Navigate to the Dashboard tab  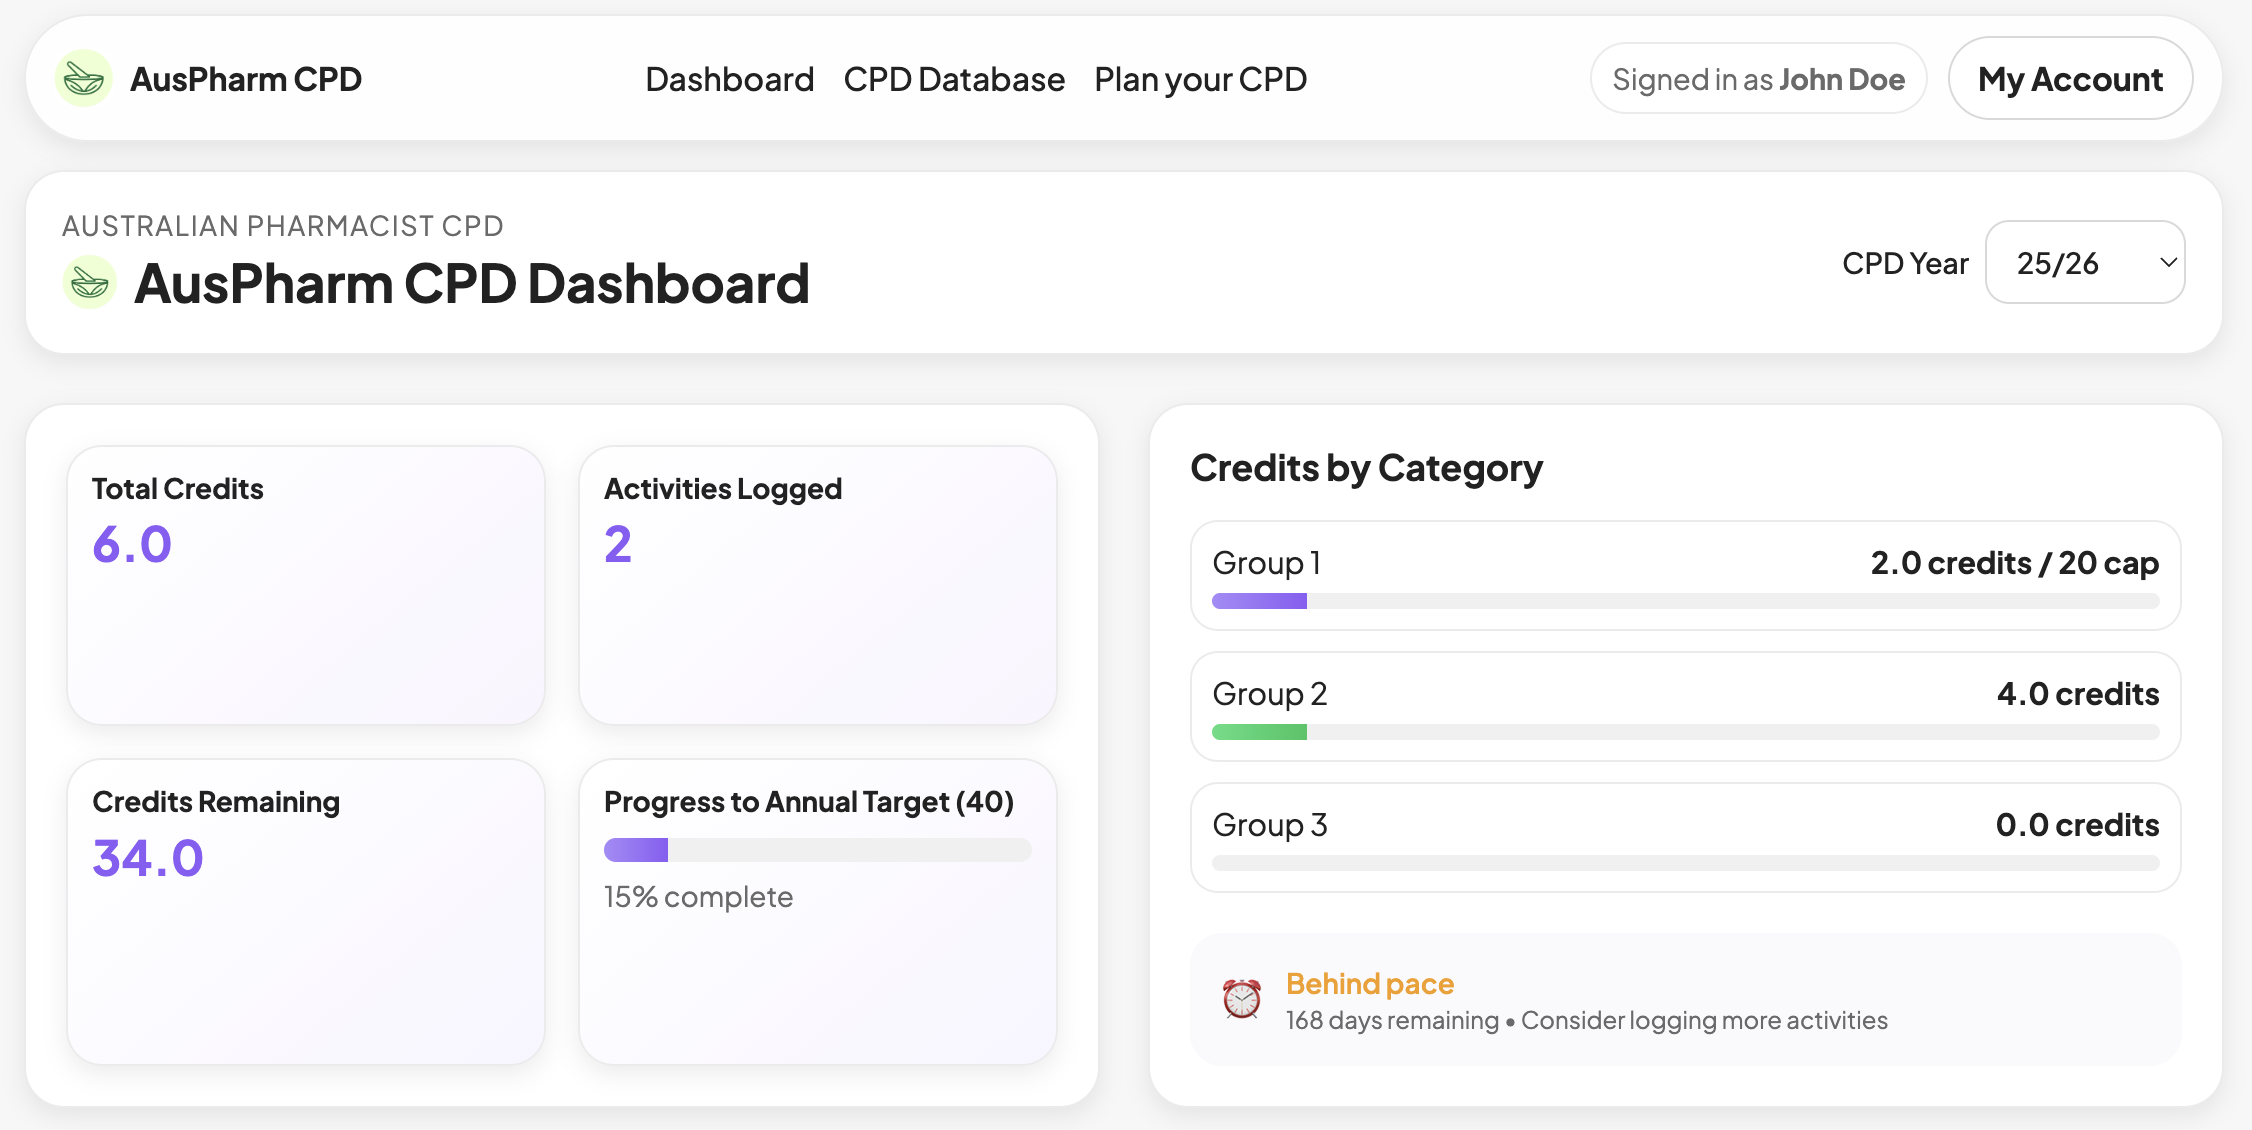pos(729,79)
